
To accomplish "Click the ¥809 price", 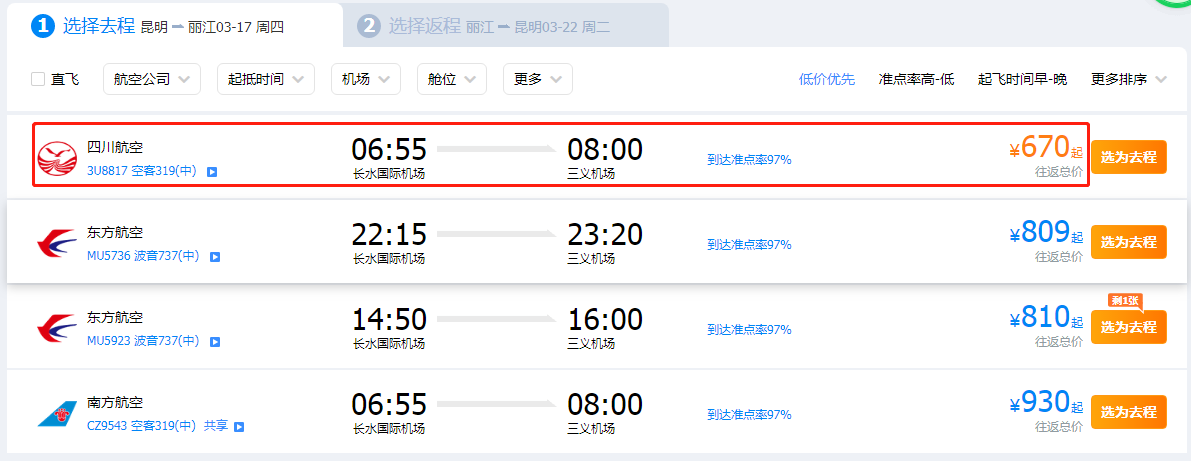I will coord(1046,232).
